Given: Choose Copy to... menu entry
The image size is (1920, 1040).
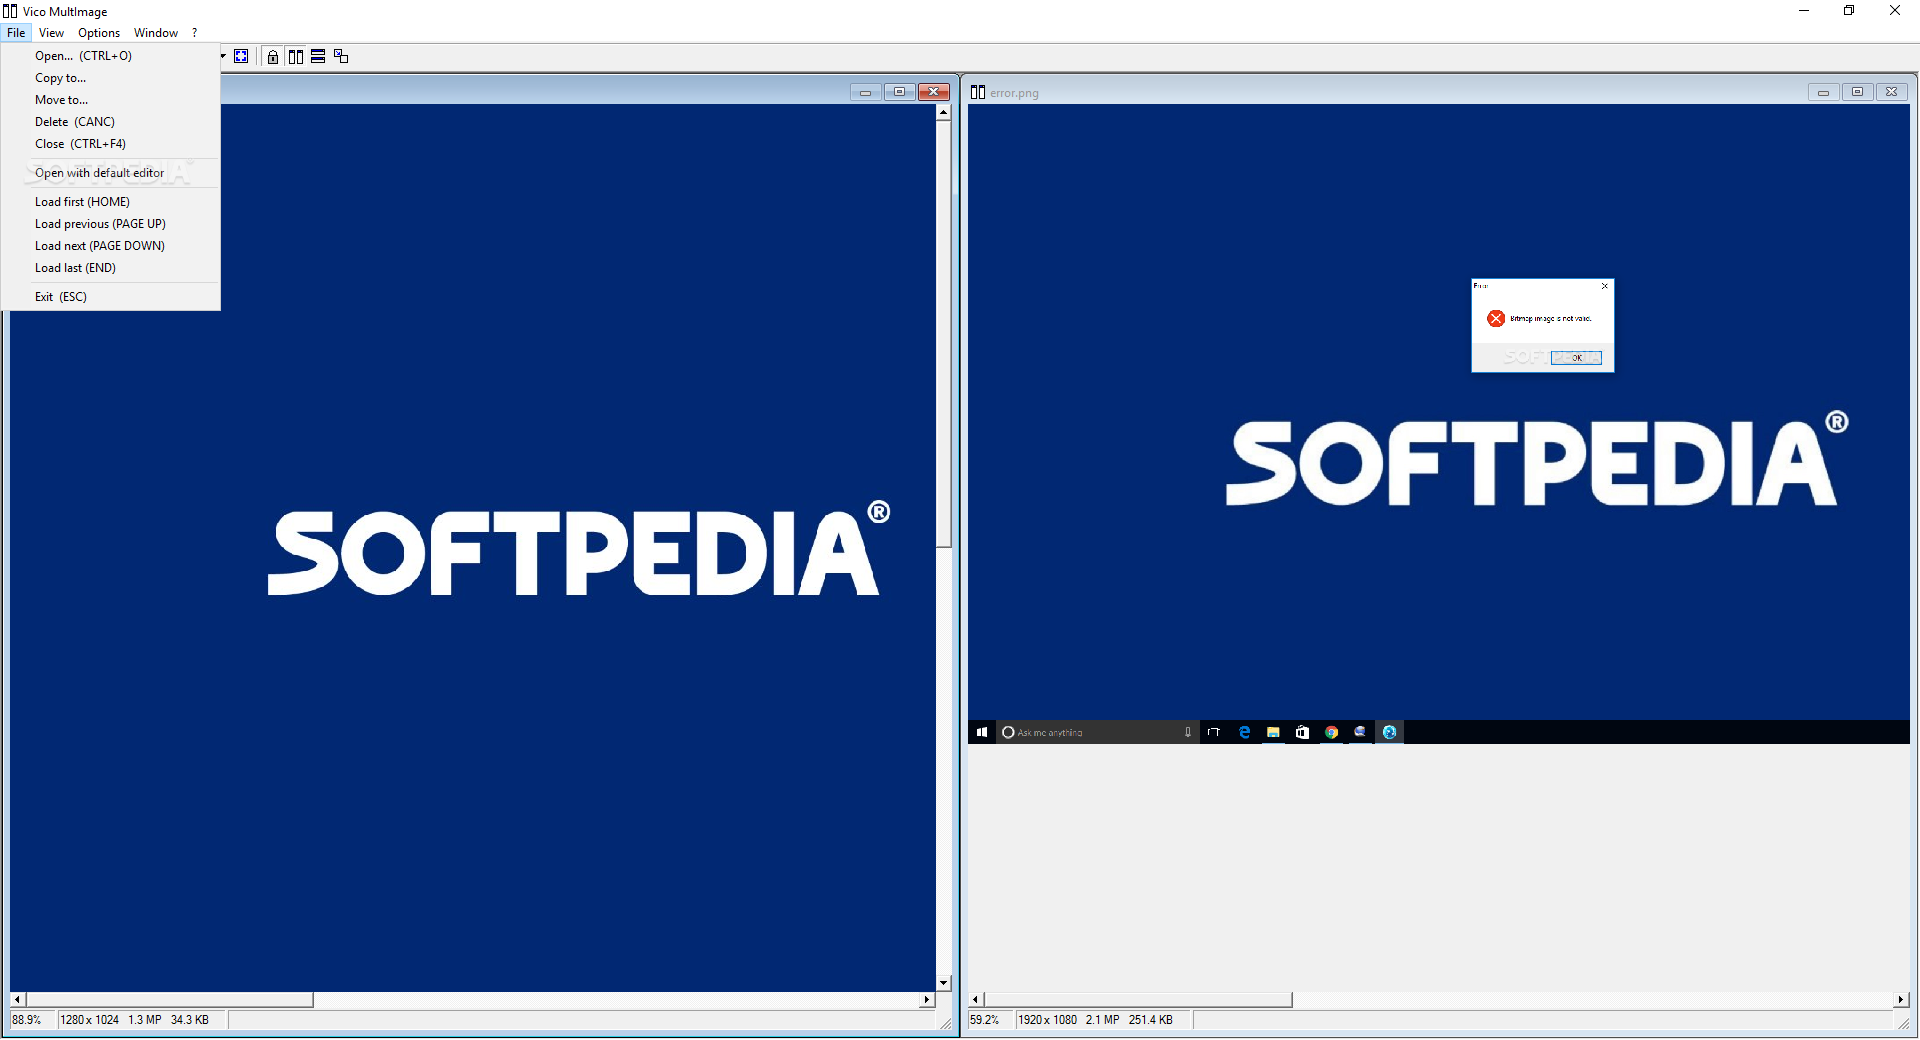Looking at the screenshot, I should point(111,78).
